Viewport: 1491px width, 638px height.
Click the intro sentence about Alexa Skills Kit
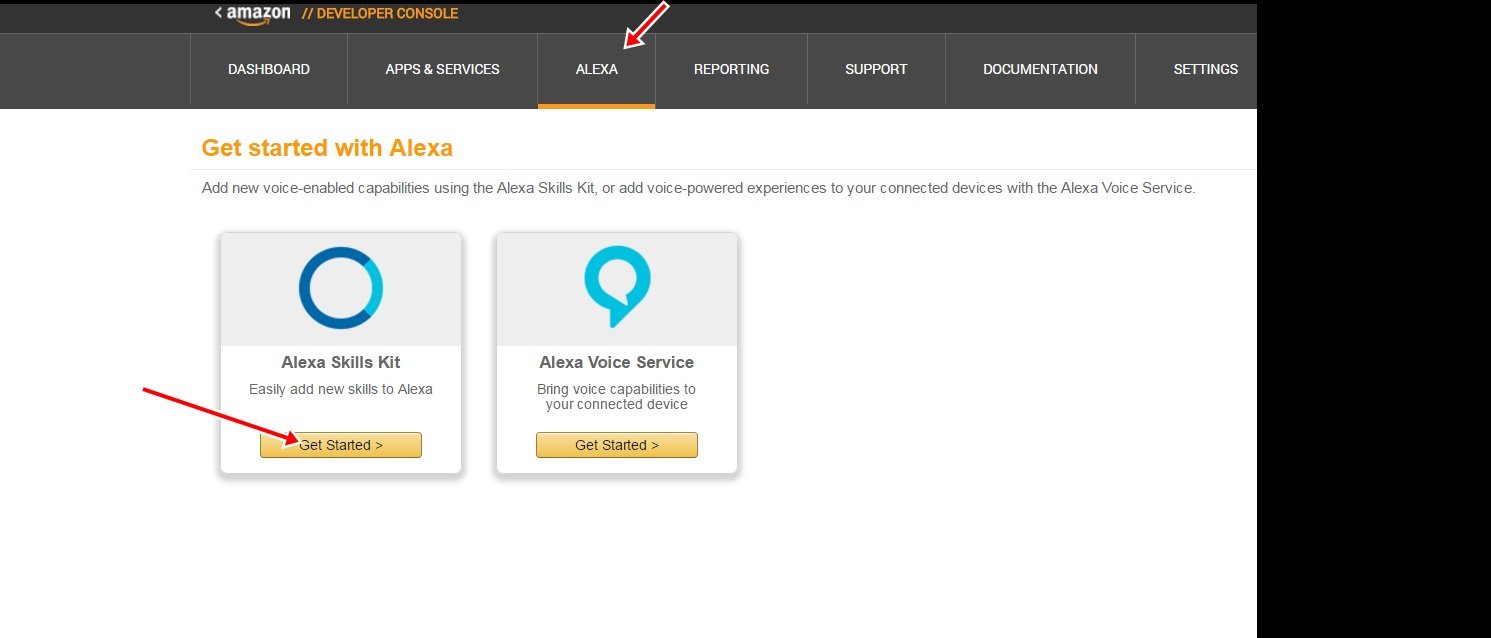pos(698,188)
